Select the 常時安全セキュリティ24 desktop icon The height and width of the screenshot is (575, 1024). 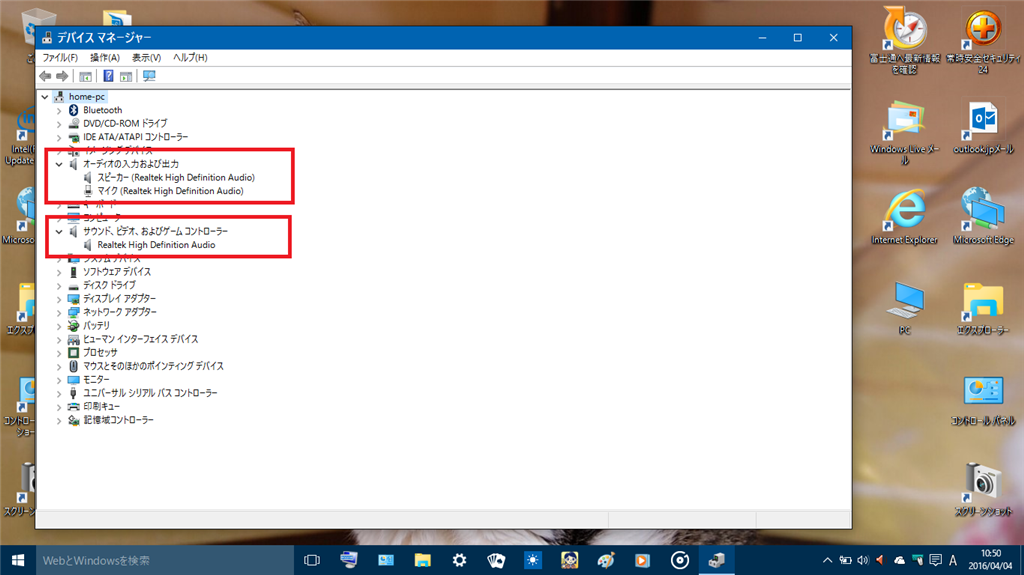pyautogui.click(x=983, y=41)
